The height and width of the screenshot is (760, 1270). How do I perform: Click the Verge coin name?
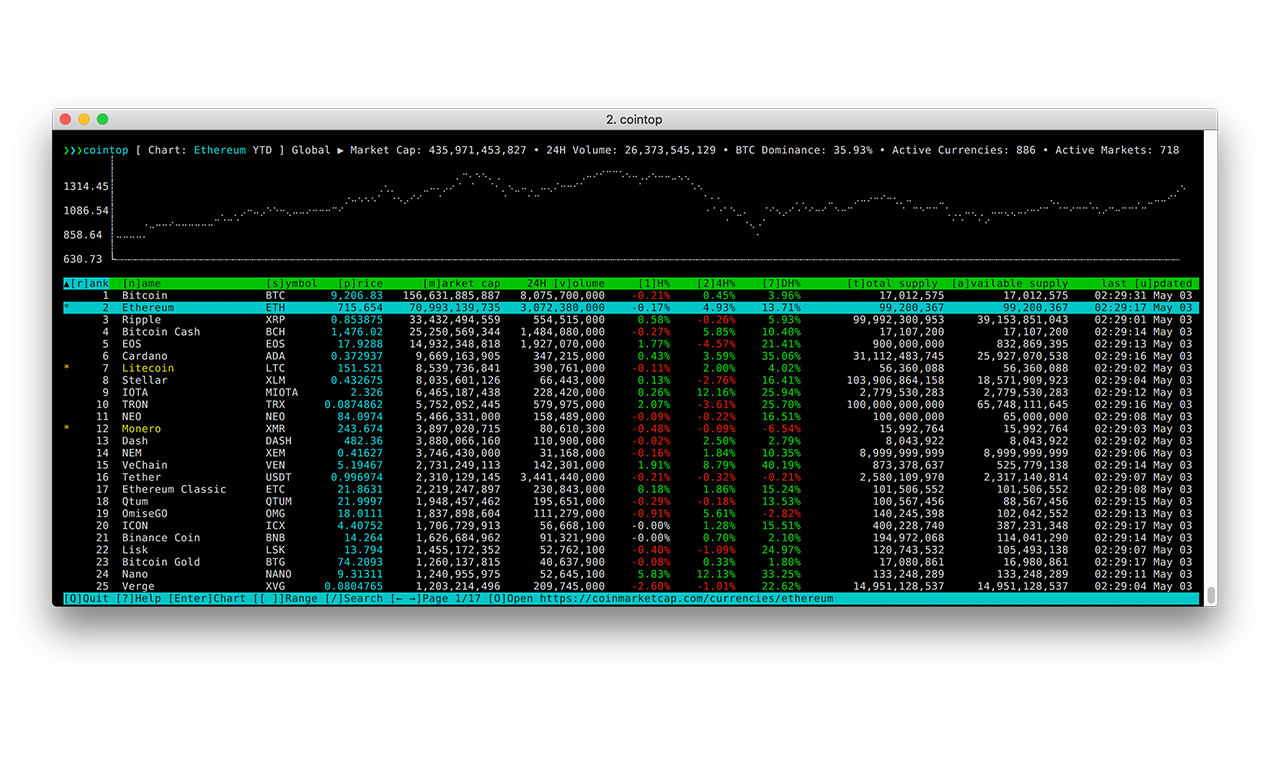tap(138, 586)
